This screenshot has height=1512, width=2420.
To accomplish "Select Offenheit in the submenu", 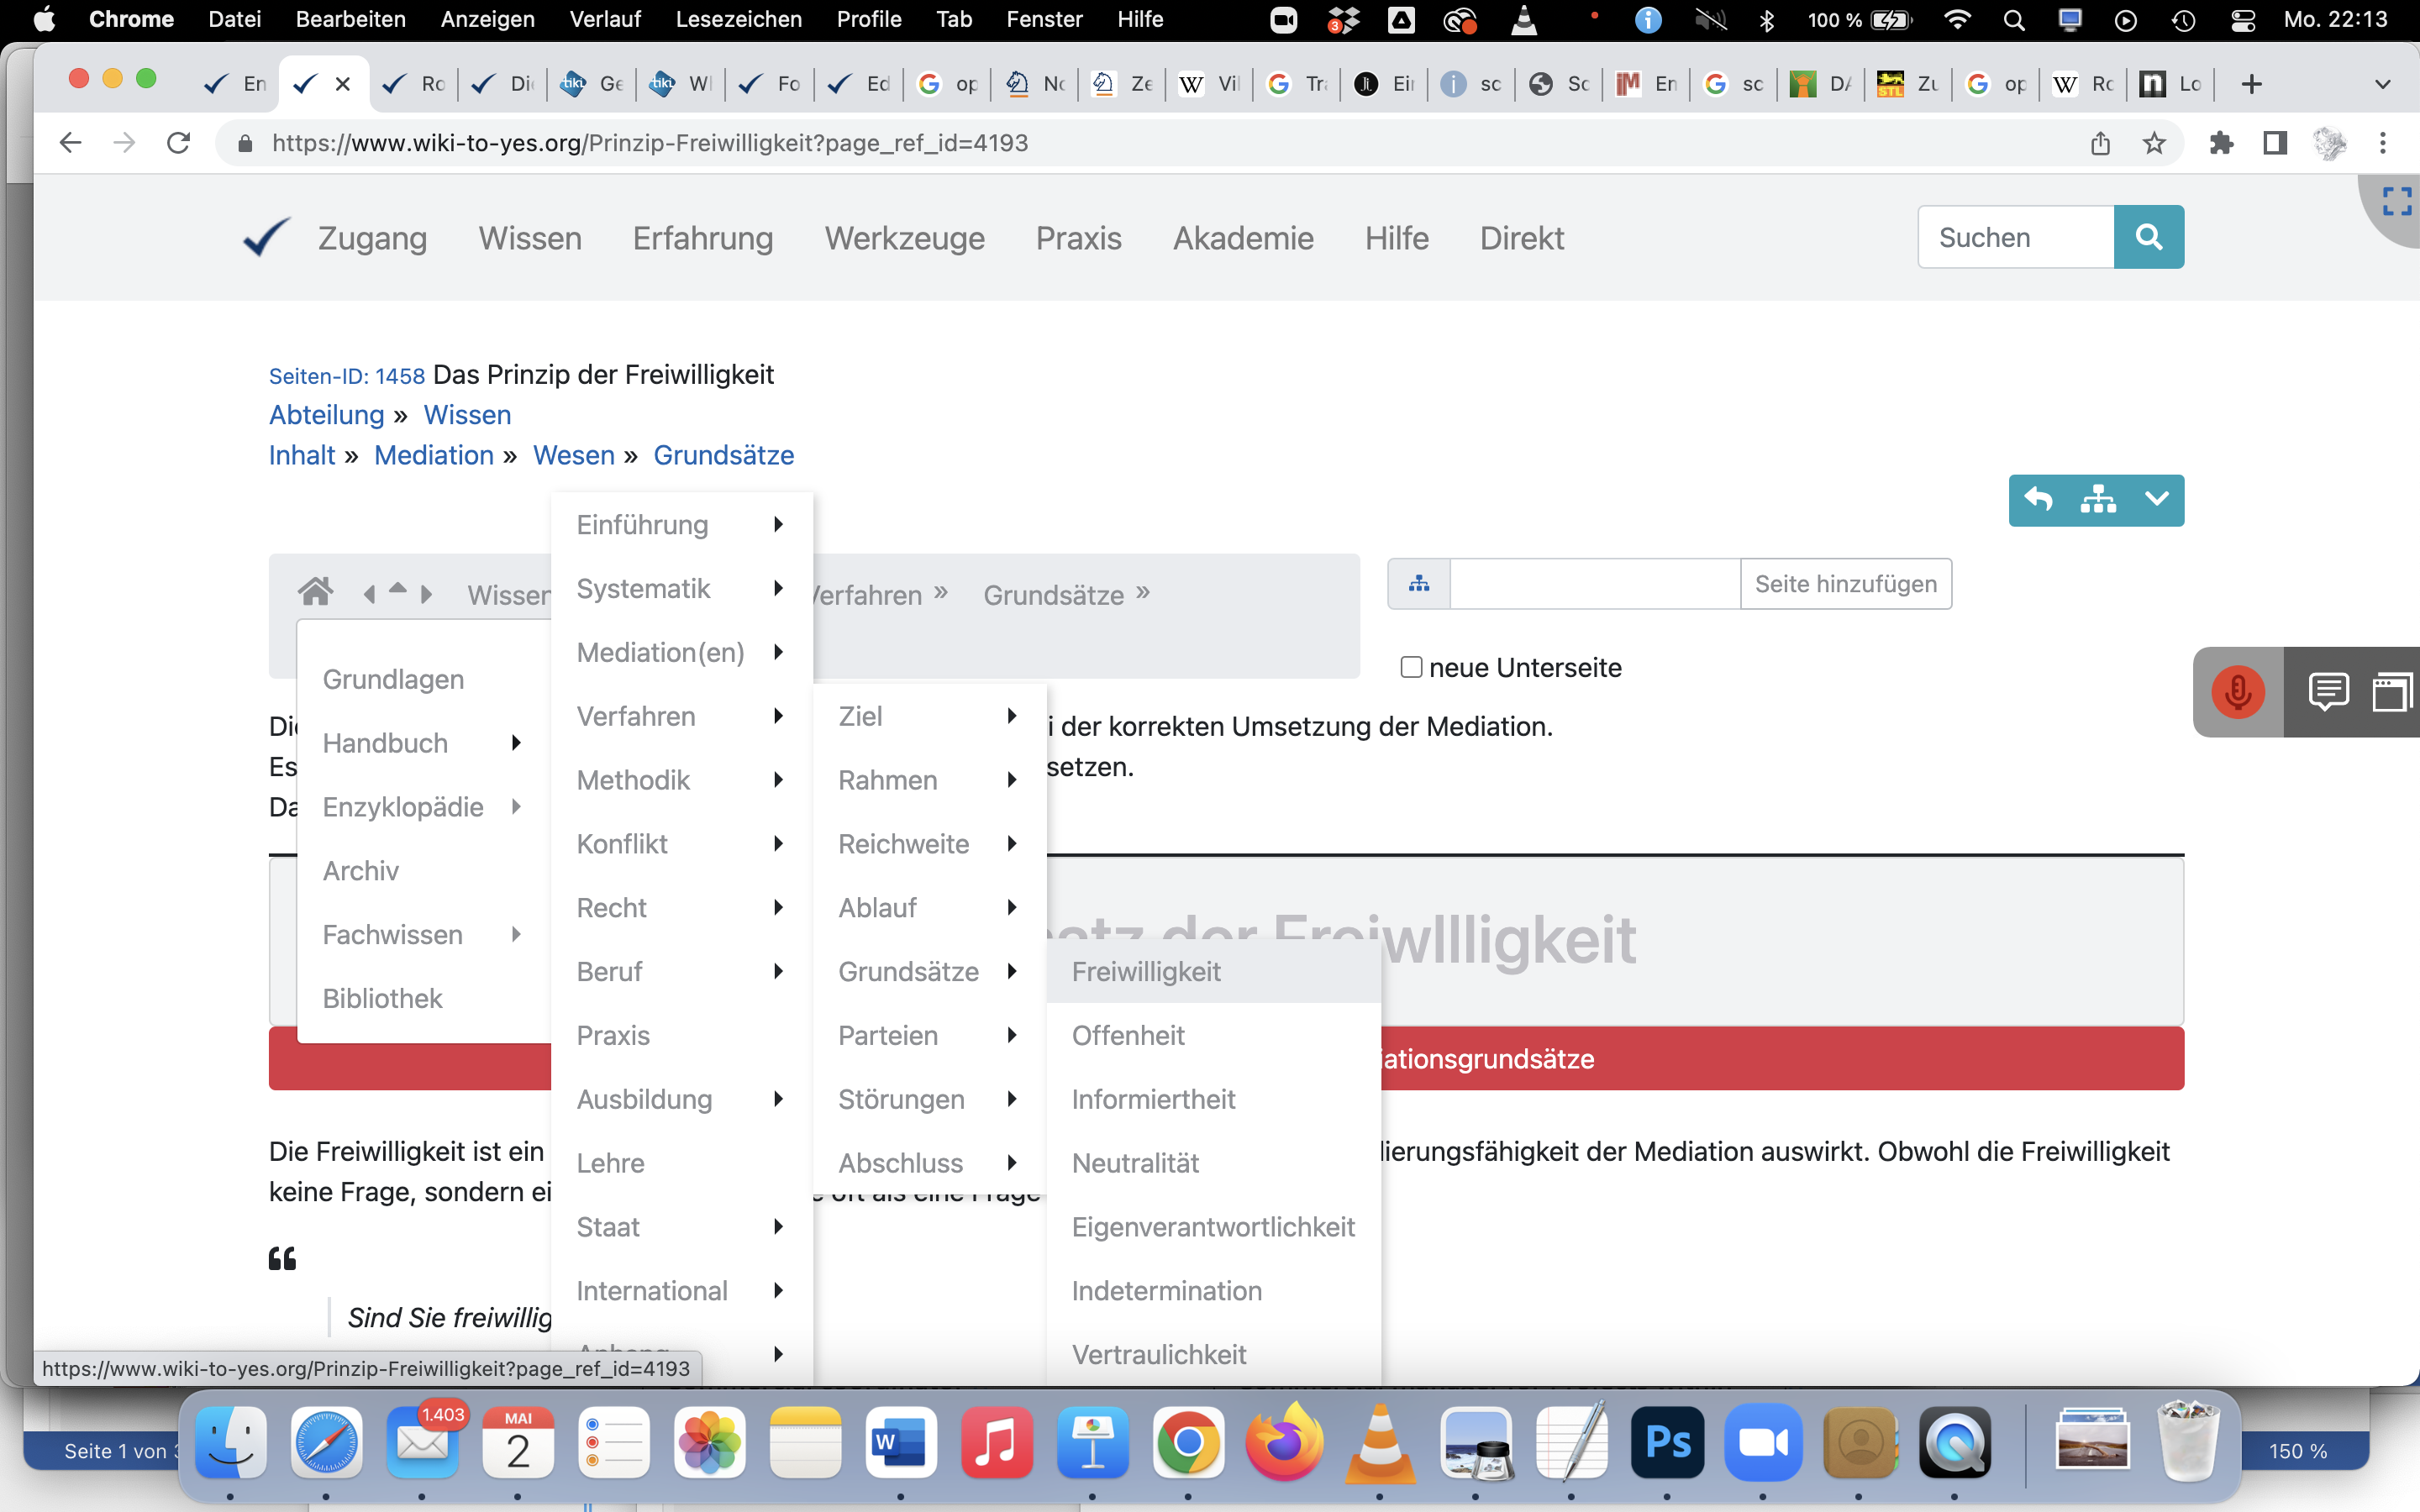I will click(1128, 1035).
